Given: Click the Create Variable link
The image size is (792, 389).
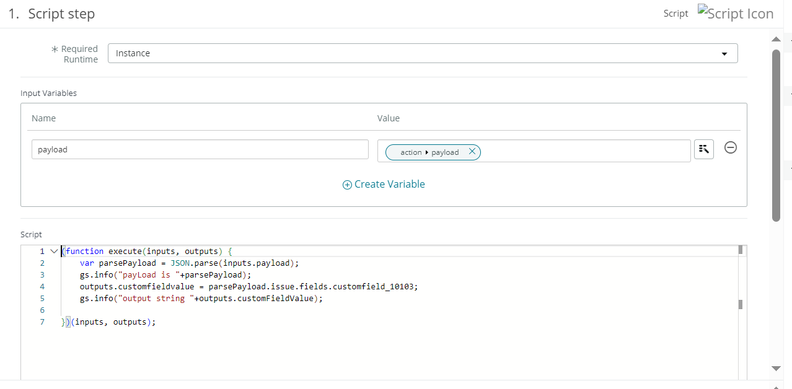Looking at the screenshot, I should (x=389, y=184).
